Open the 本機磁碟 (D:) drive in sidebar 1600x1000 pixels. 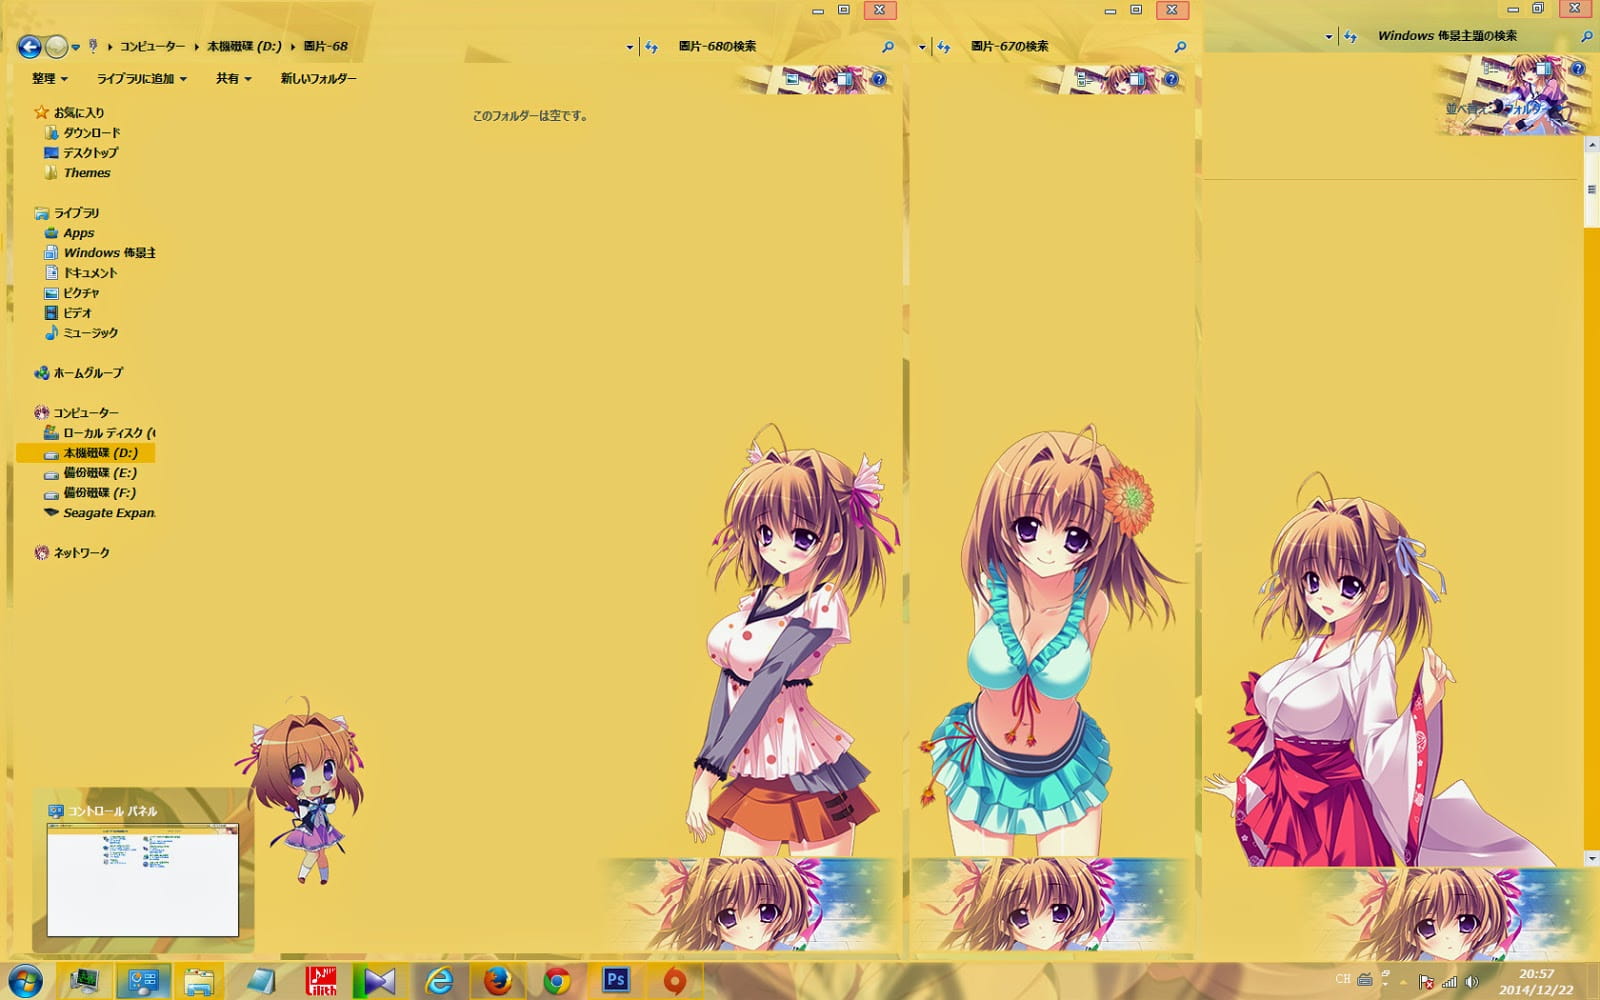click(96, 452)
